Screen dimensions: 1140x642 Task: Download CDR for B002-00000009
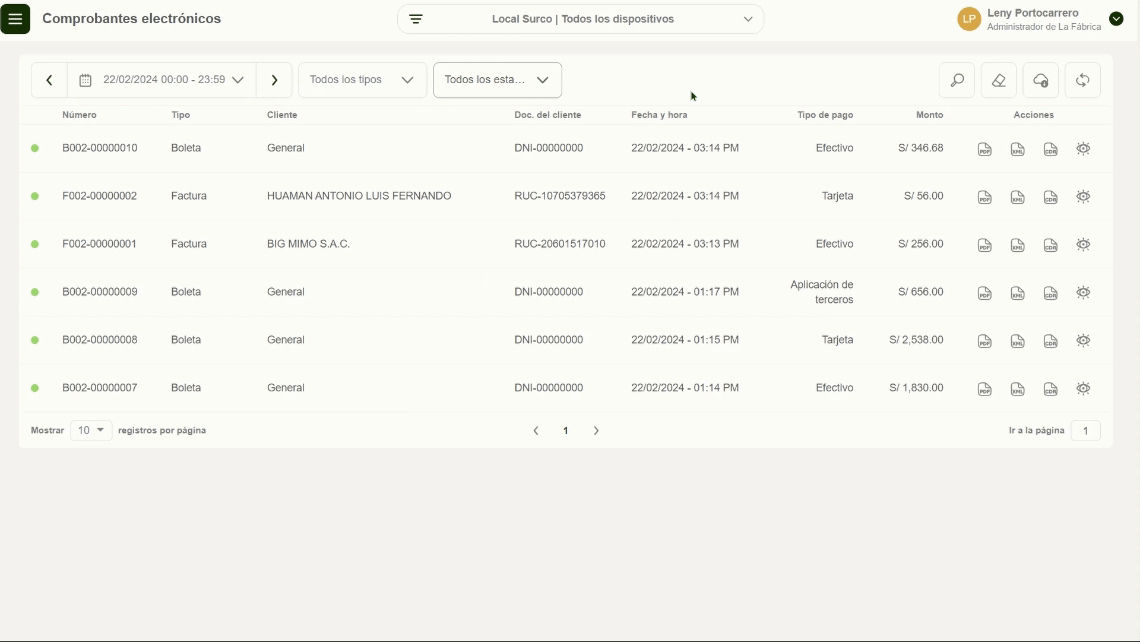click(x=1051, y=293)
